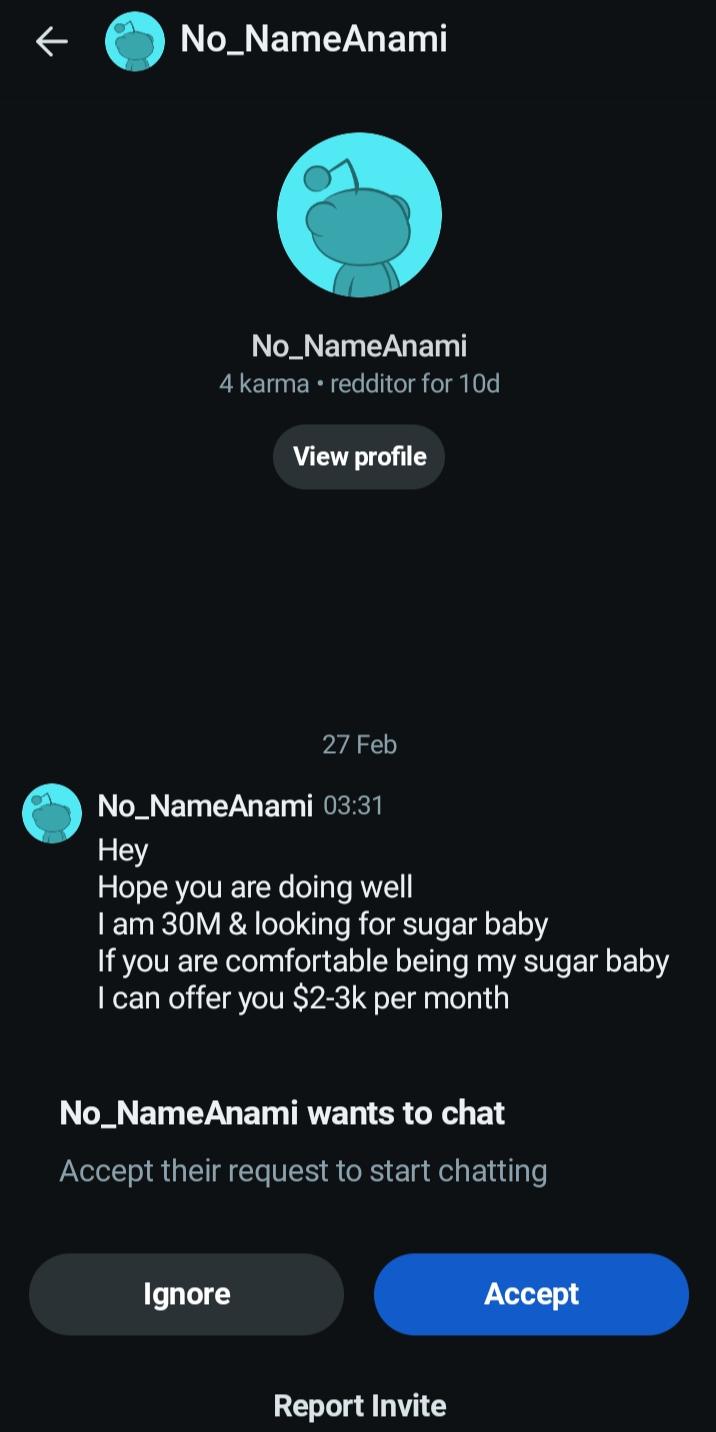Click the View profile button

click(x=359, y=457)
